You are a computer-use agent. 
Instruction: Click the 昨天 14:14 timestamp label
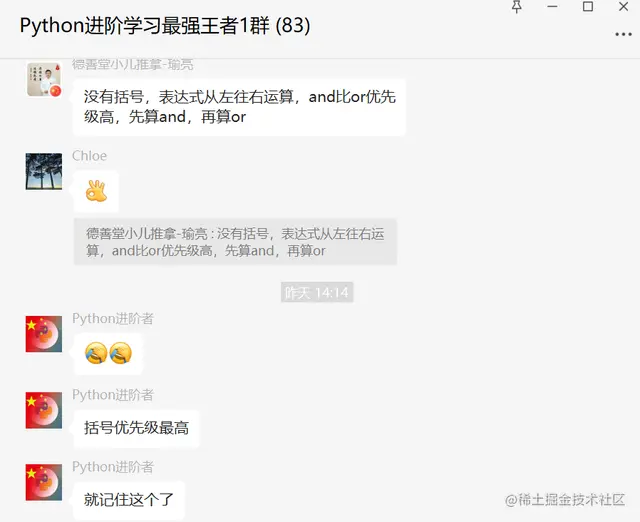coord(317,292)
